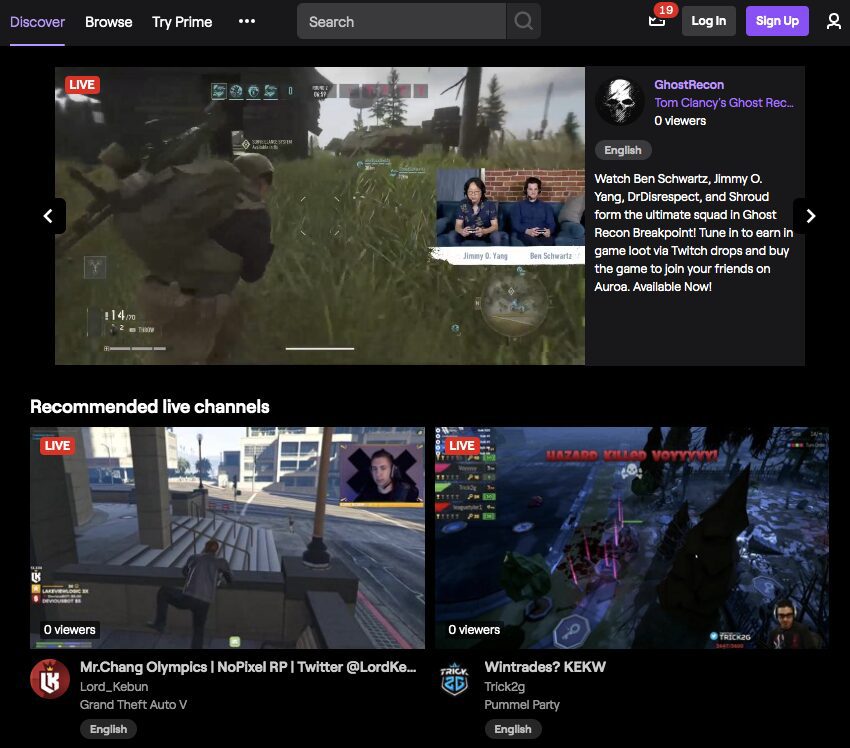Click '0 viewers' under the GhostRecon channel
The width and height of the screenshot is (850, 748).
click(680, 121)
